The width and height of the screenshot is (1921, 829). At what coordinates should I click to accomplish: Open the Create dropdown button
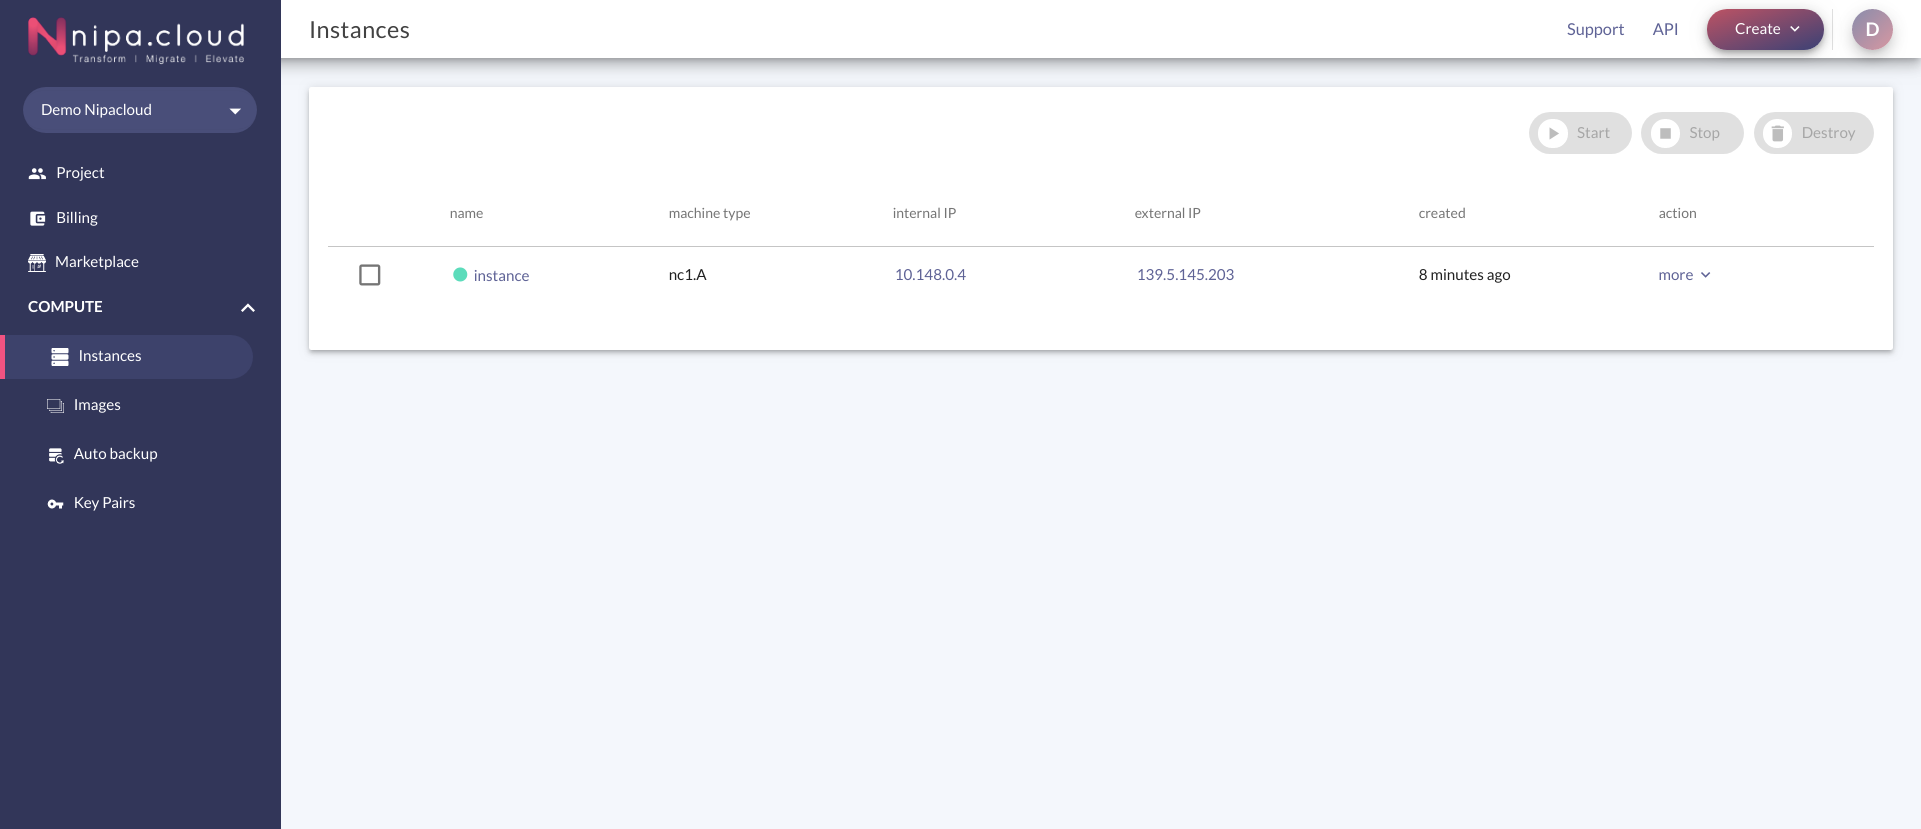(x=1765, y=29)
